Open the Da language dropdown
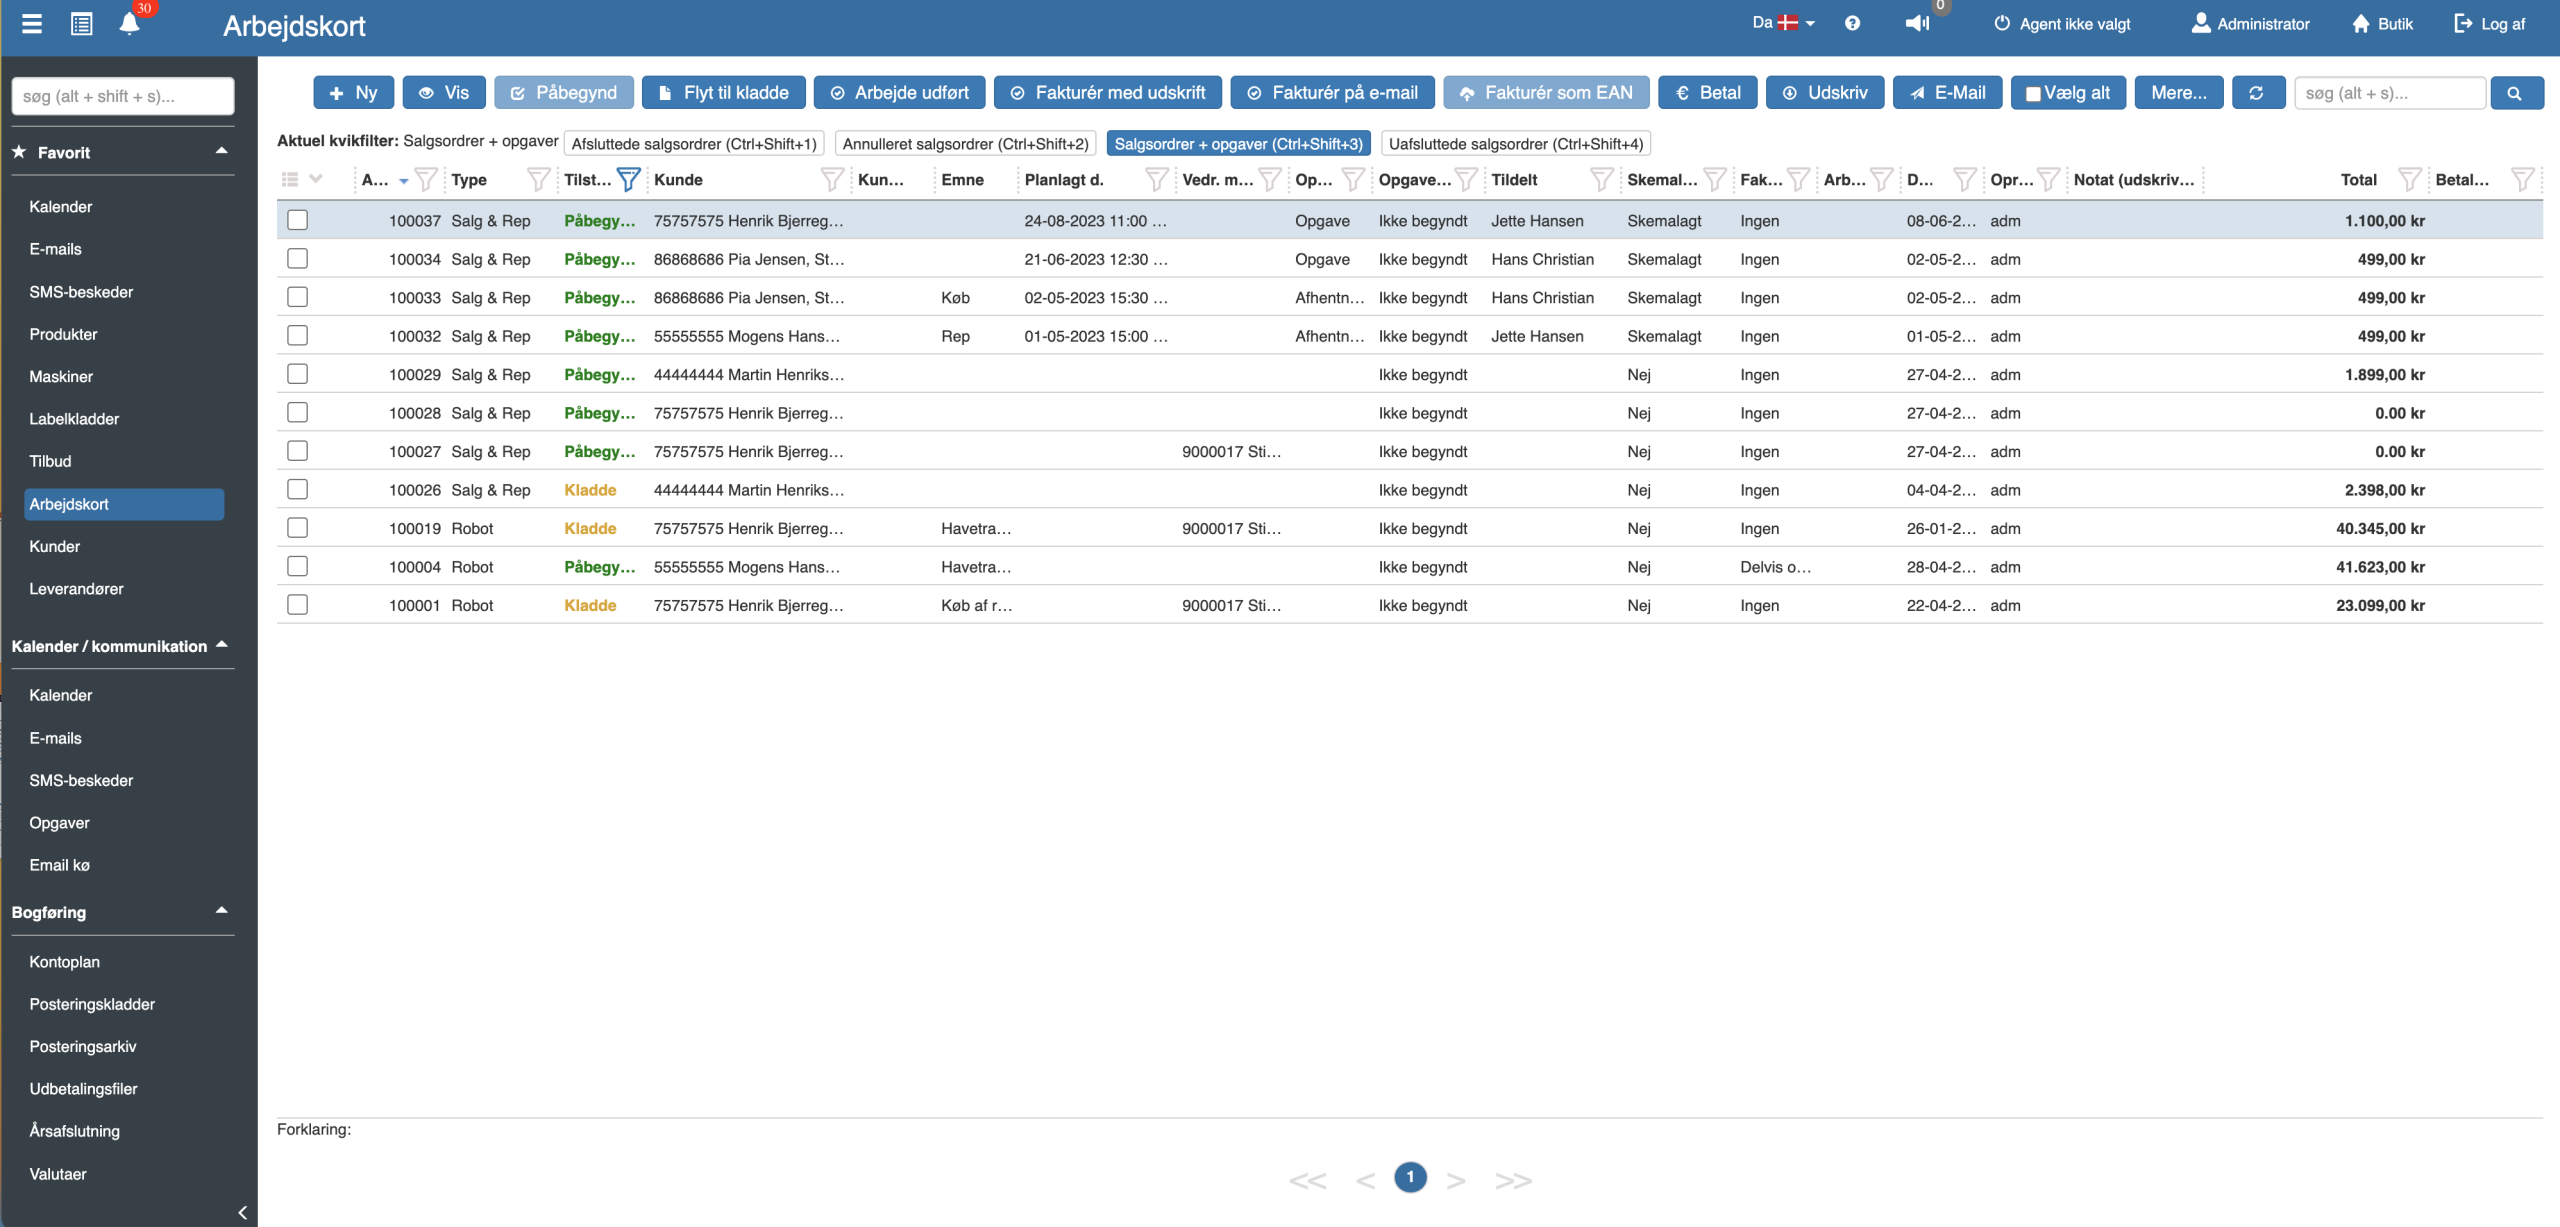This screenshot has width=2560, height=1227. [x=1783, y=23]
